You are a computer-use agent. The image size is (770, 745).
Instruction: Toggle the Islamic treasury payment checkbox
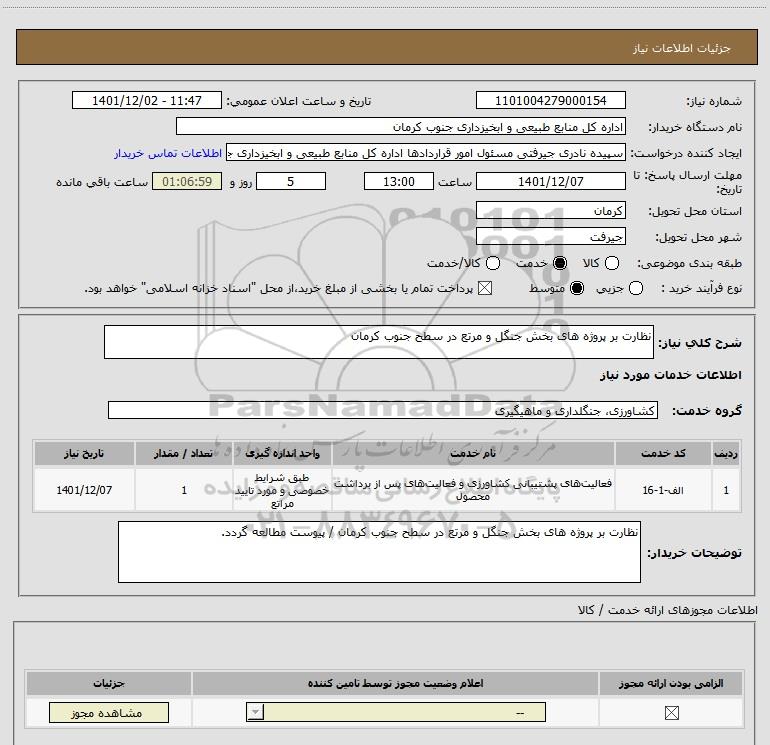click(485, 288)
